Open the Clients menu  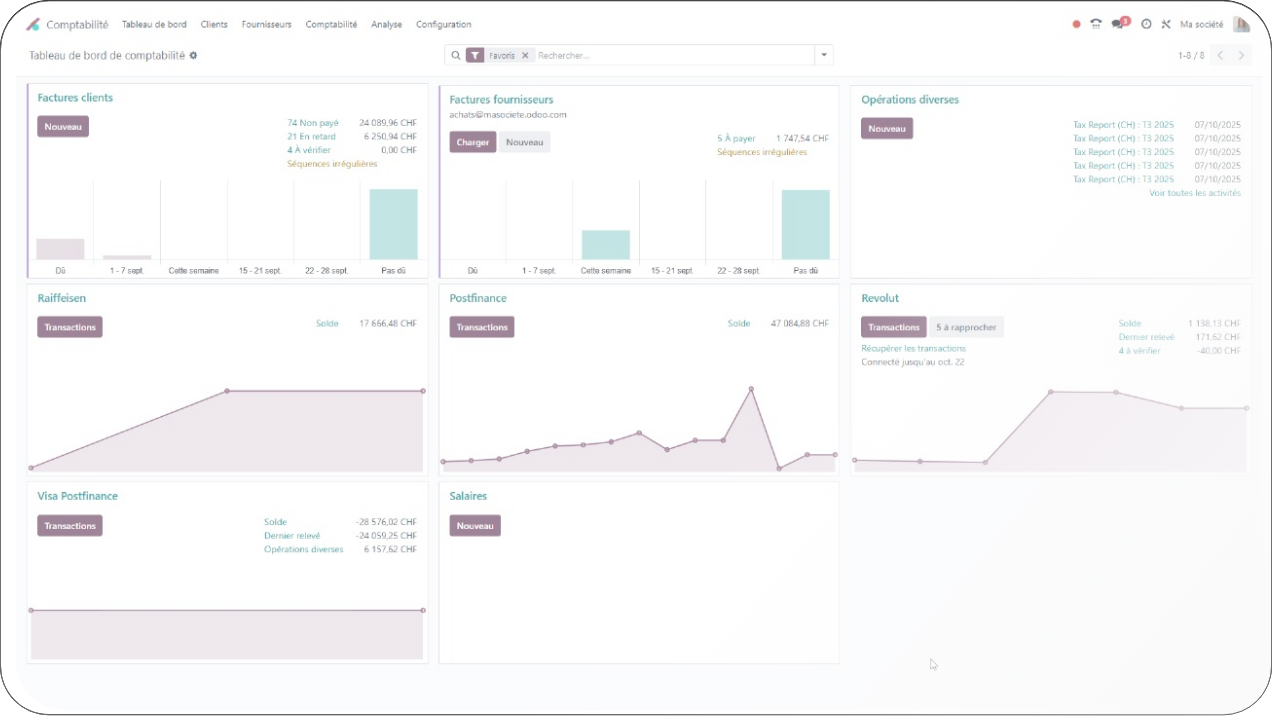click(x=214, y=24)
